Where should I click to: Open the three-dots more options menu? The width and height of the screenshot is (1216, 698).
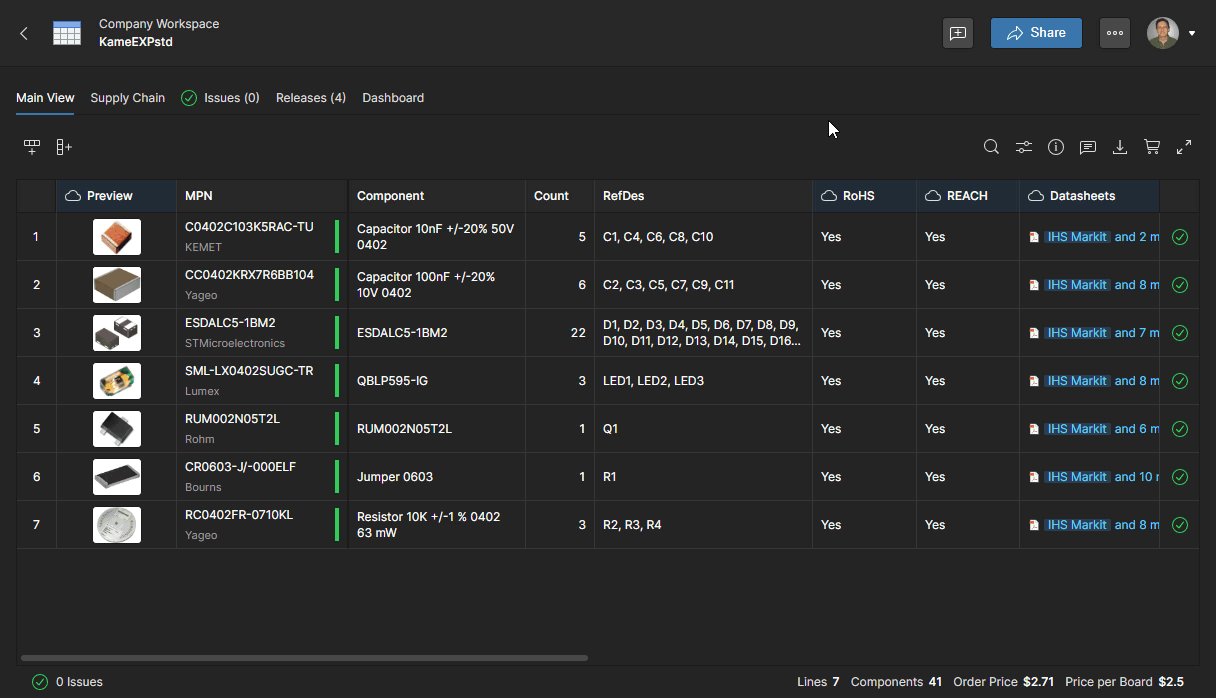pos(1115,33)
